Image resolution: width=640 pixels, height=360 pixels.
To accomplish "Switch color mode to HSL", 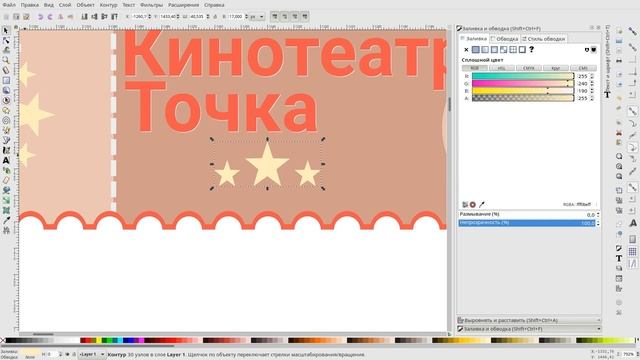I will (x=501, y=68).
